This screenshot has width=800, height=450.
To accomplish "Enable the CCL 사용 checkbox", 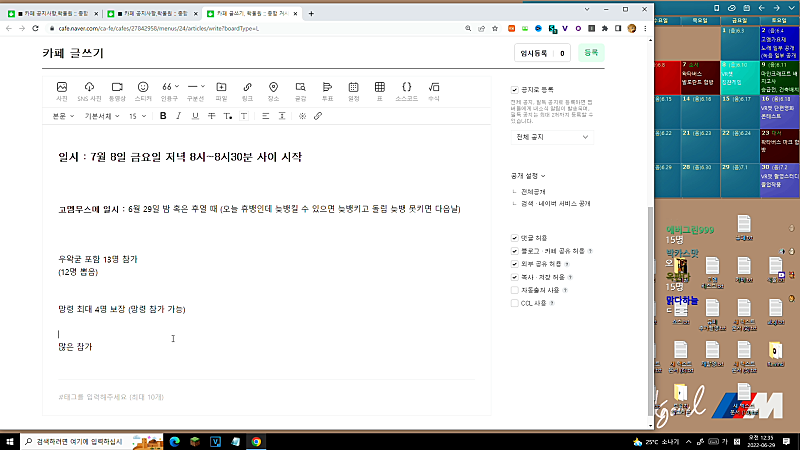I will 515,303.
